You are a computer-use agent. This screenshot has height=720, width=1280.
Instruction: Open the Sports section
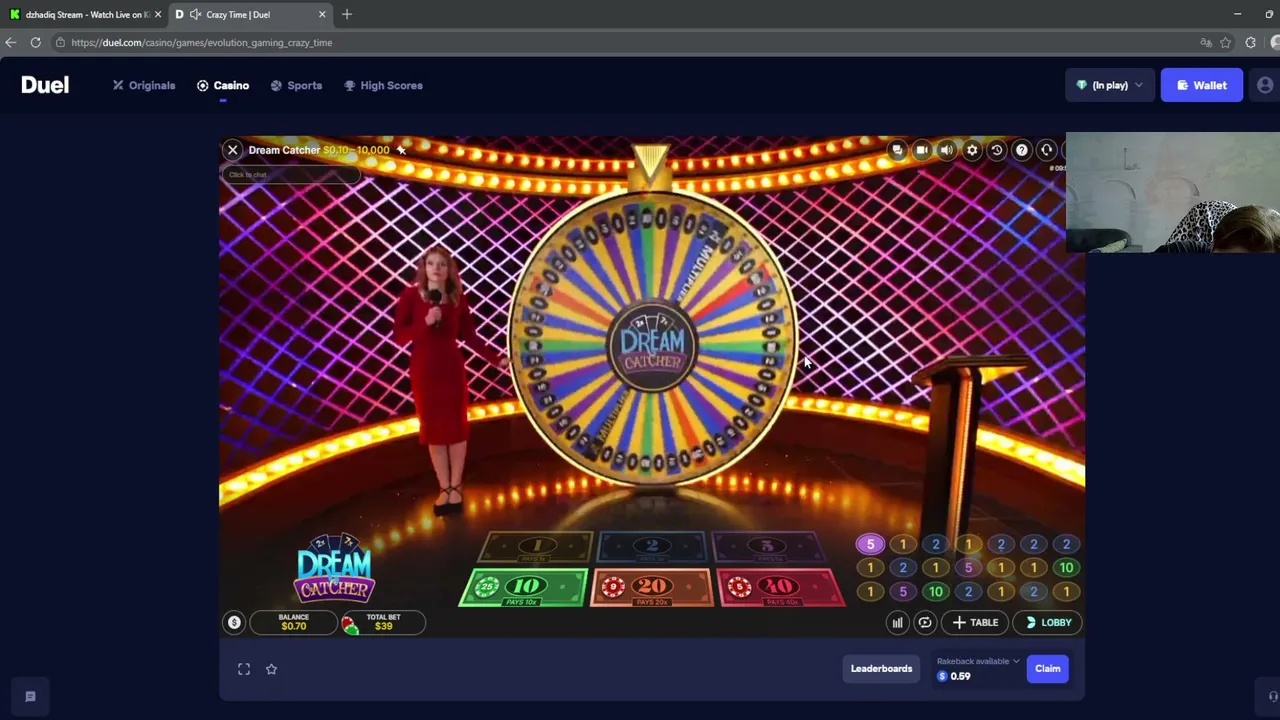pyautogui.click(x=296, y=86)
